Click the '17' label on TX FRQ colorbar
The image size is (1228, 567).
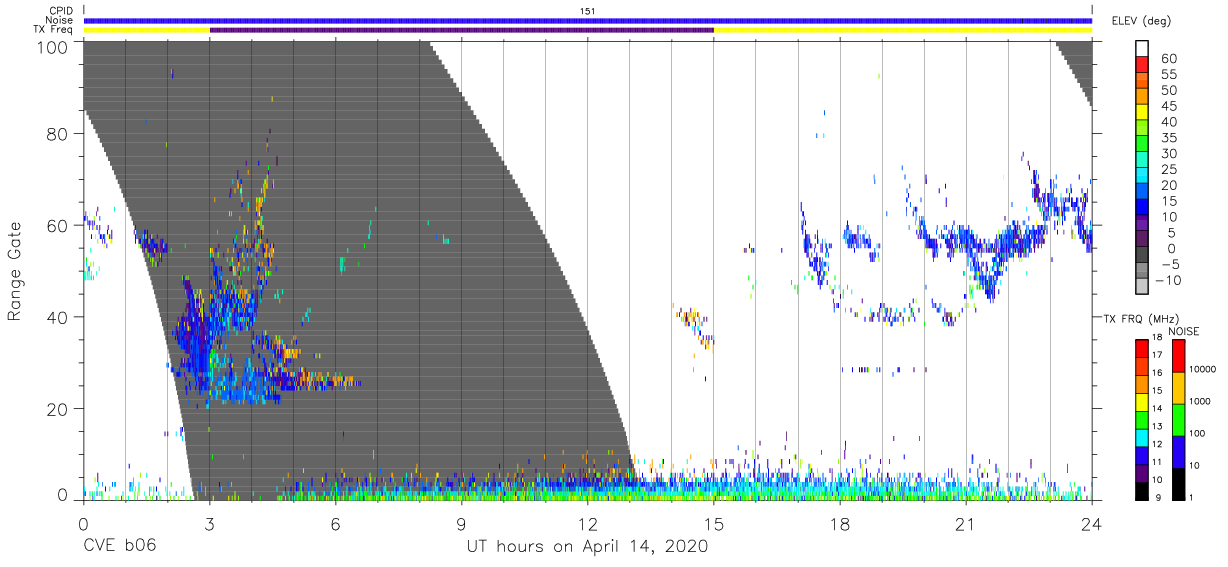[x=1157, y=355]
